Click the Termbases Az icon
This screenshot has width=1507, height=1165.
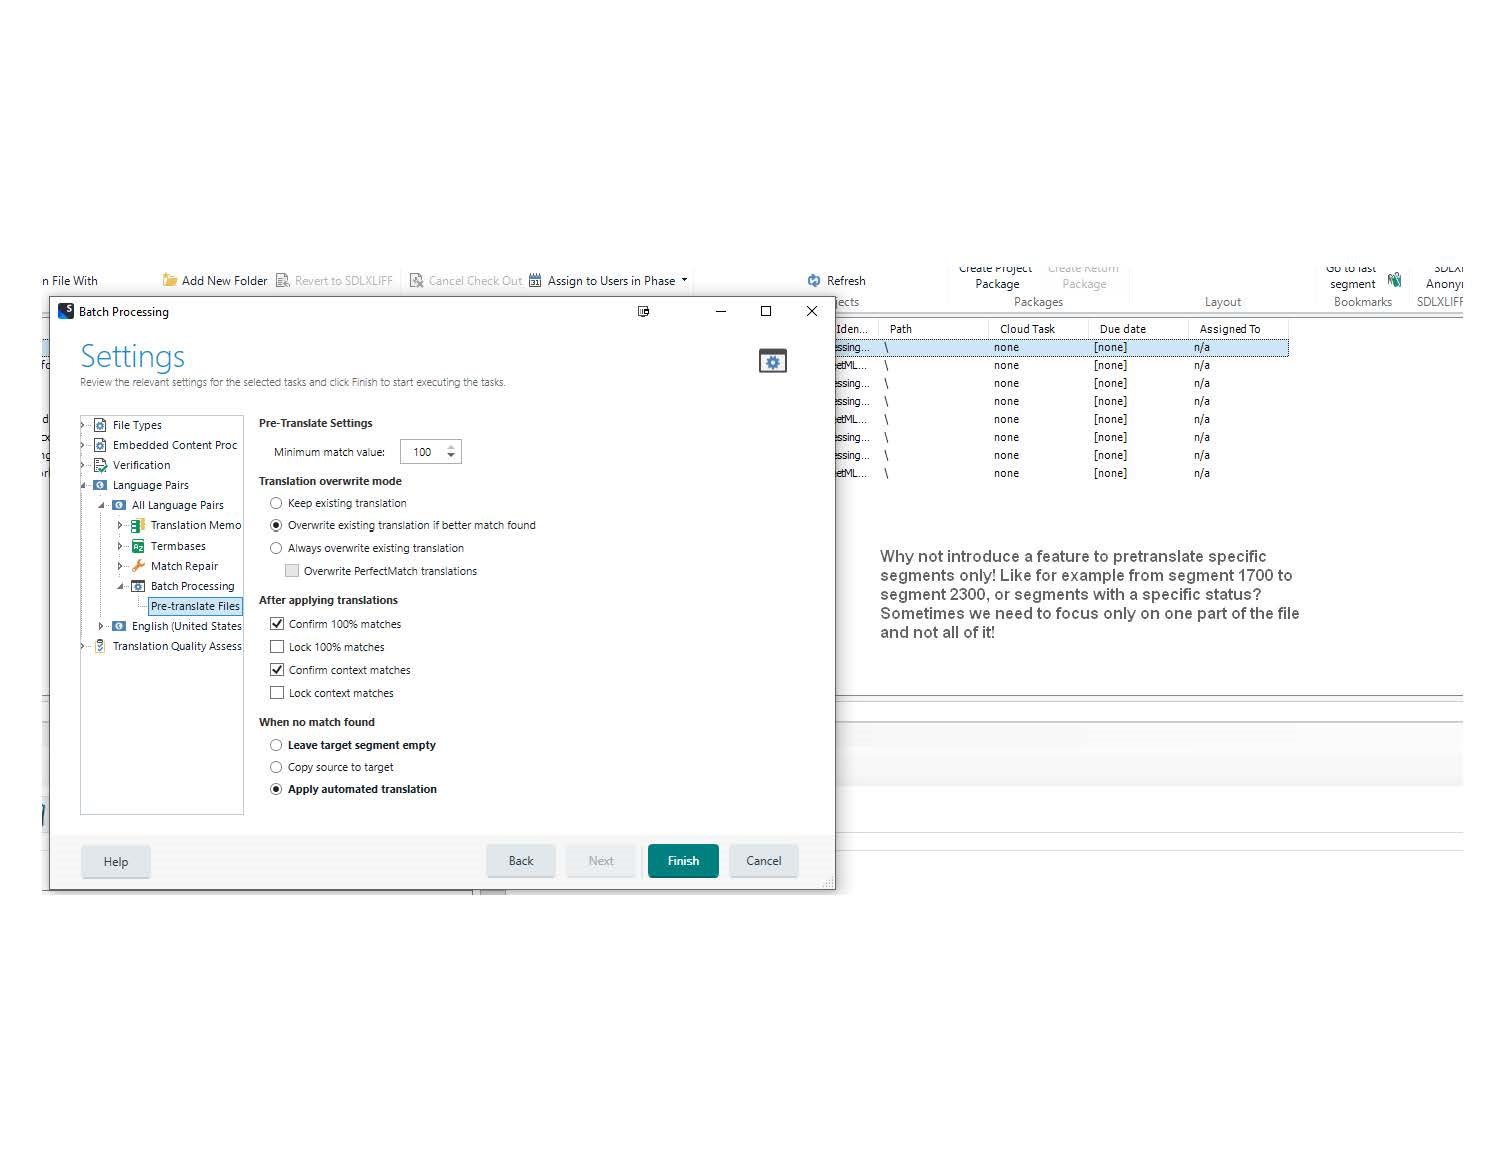(138, 546)
